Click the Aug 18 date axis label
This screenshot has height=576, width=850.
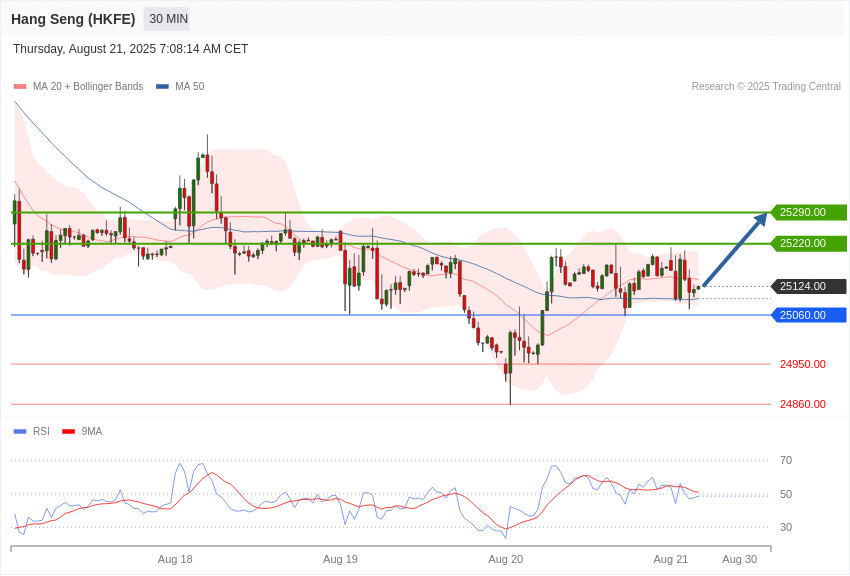175,560
